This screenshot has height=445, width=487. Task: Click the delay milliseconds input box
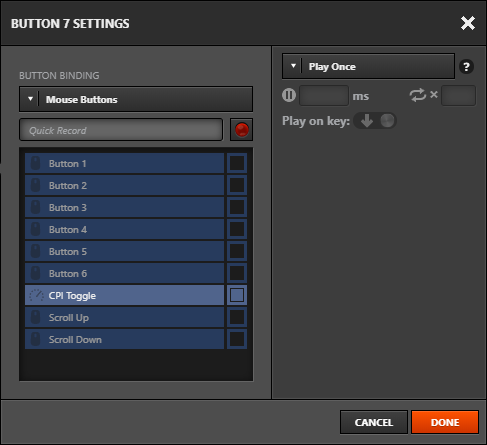coord(324,96)
